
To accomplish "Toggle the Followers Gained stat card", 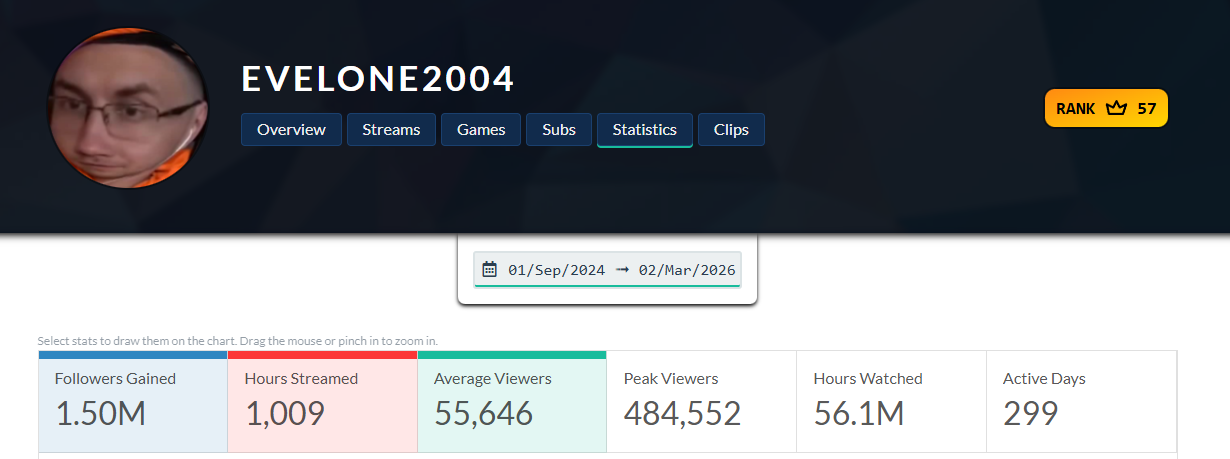I will pyautogui.click(x=133, y=402).
